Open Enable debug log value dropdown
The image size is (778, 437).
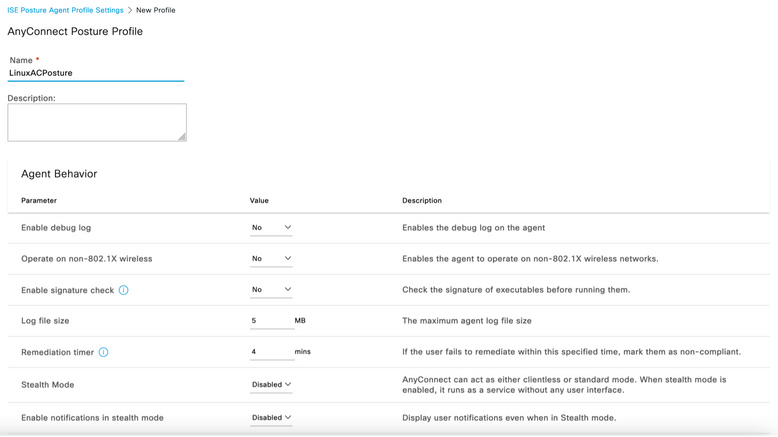pos(271,228)
